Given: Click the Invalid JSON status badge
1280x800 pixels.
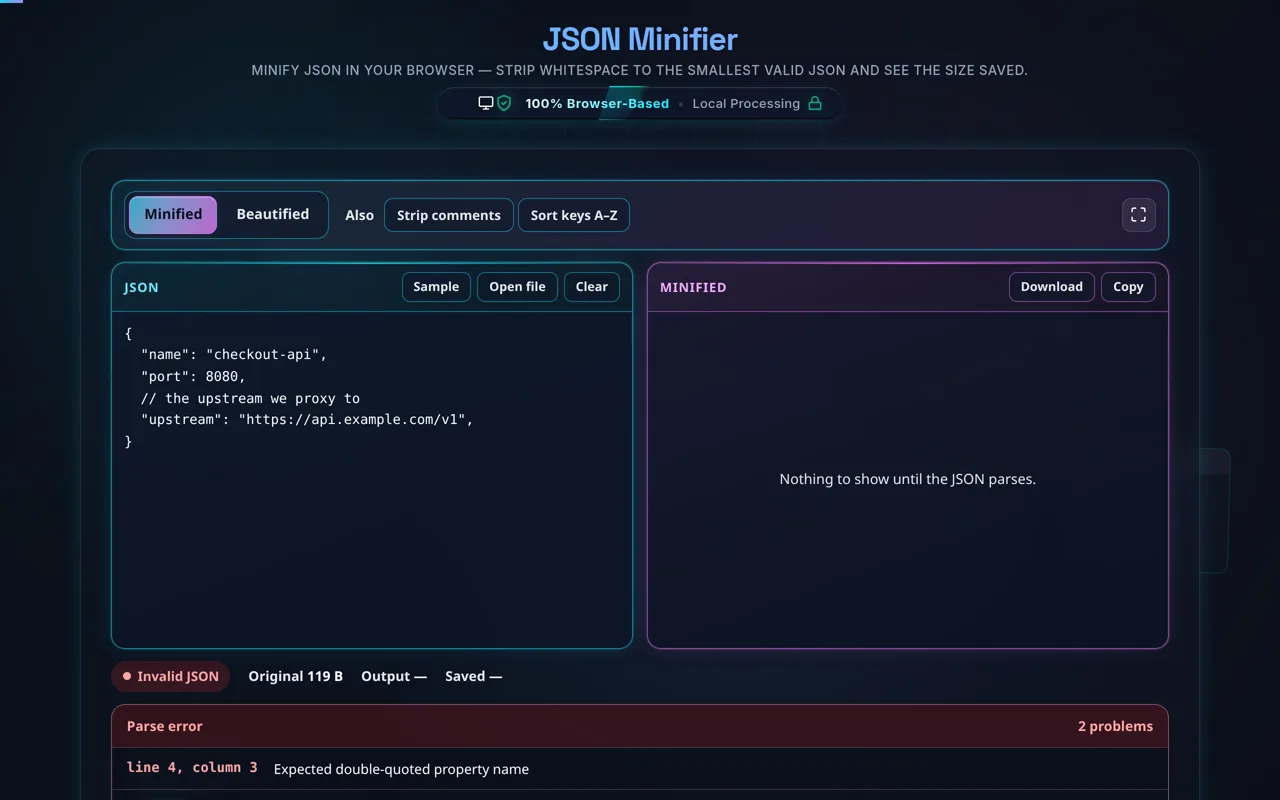Looking at the screenshot, I should [x=171, y=677].
